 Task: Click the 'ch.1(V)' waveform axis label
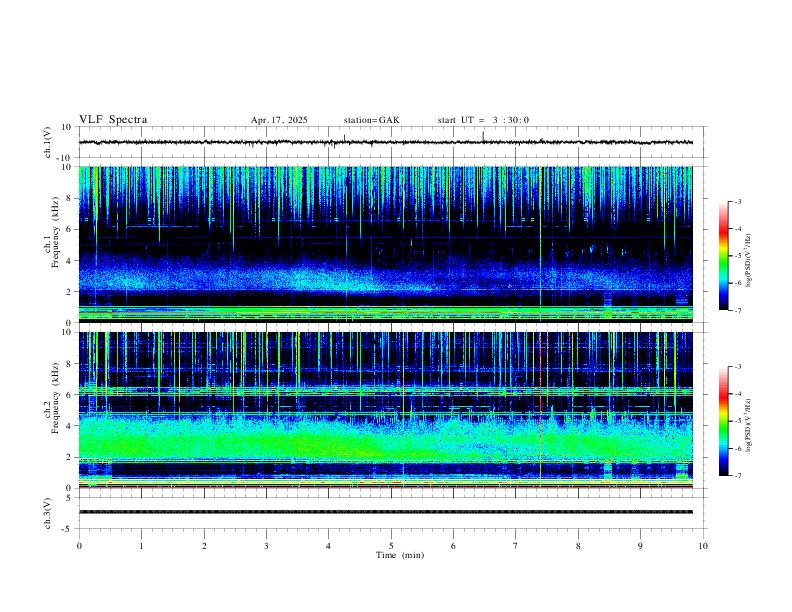pyautogui.click(x=48, y=142)
